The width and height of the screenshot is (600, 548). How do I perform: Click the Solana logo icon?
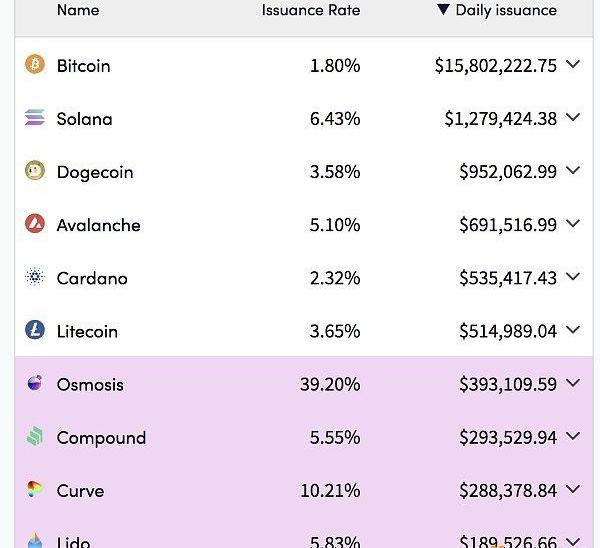coord(35,118)
